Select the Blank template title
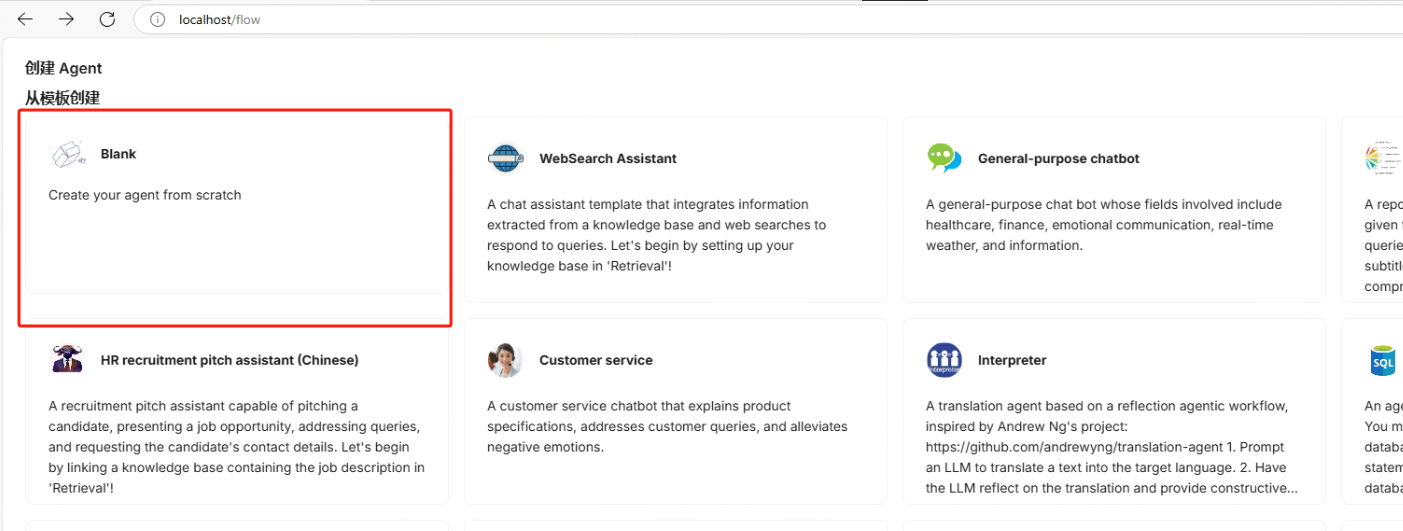The image size is (1403, 531). pyautogui.click(x=118, y=154)
